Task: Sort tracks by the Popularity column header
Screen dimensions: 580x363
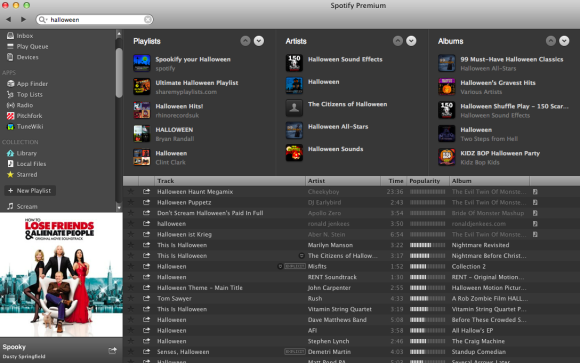Action: pos(428,181)
